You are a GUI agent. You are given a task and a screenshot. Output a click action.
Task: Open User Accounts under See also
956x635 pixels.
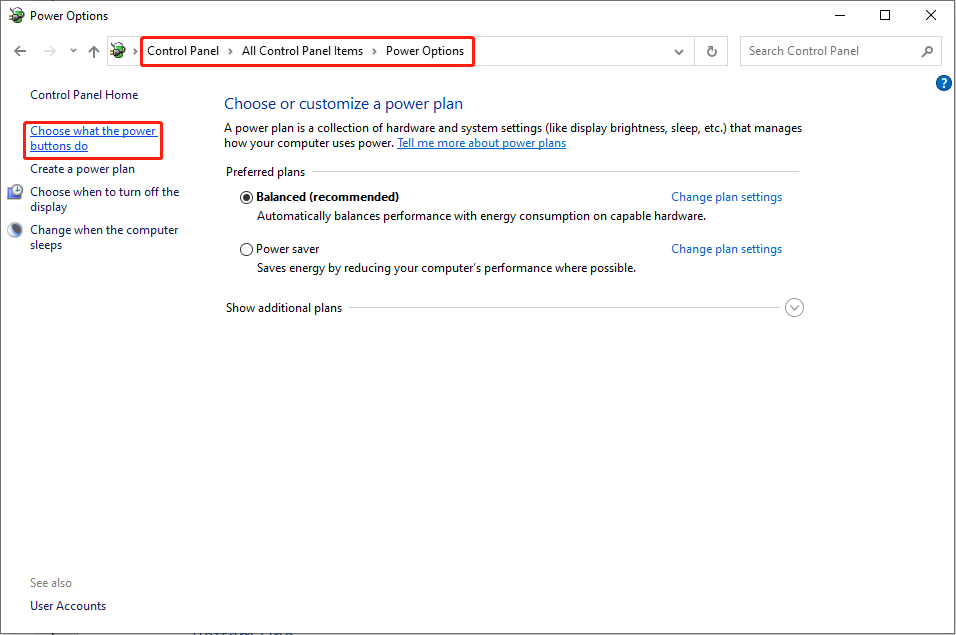click(x=68, y=606)
